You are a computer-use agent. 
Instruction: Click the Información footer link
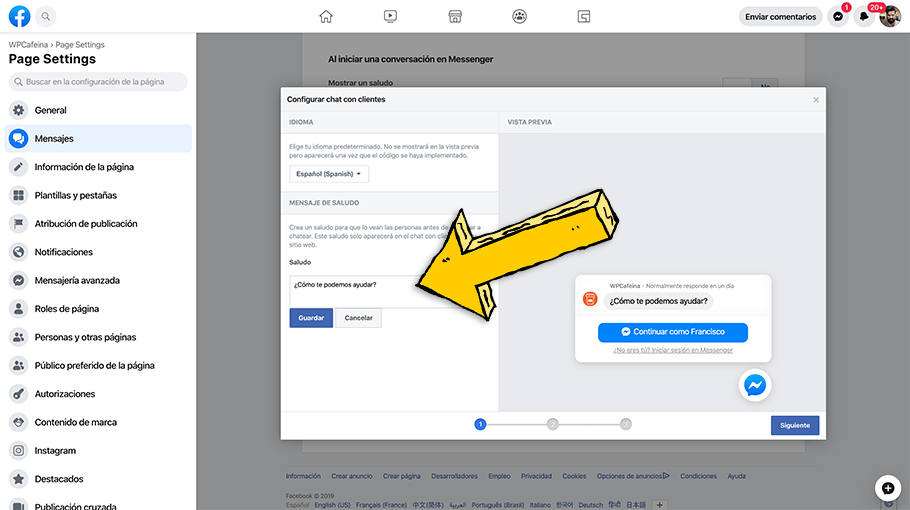pos(303,476)
